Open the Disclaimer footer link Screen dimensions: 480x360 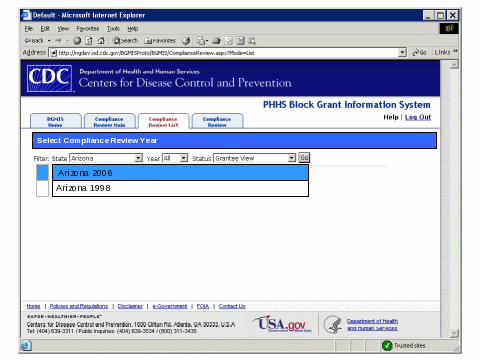coord(130,306)
